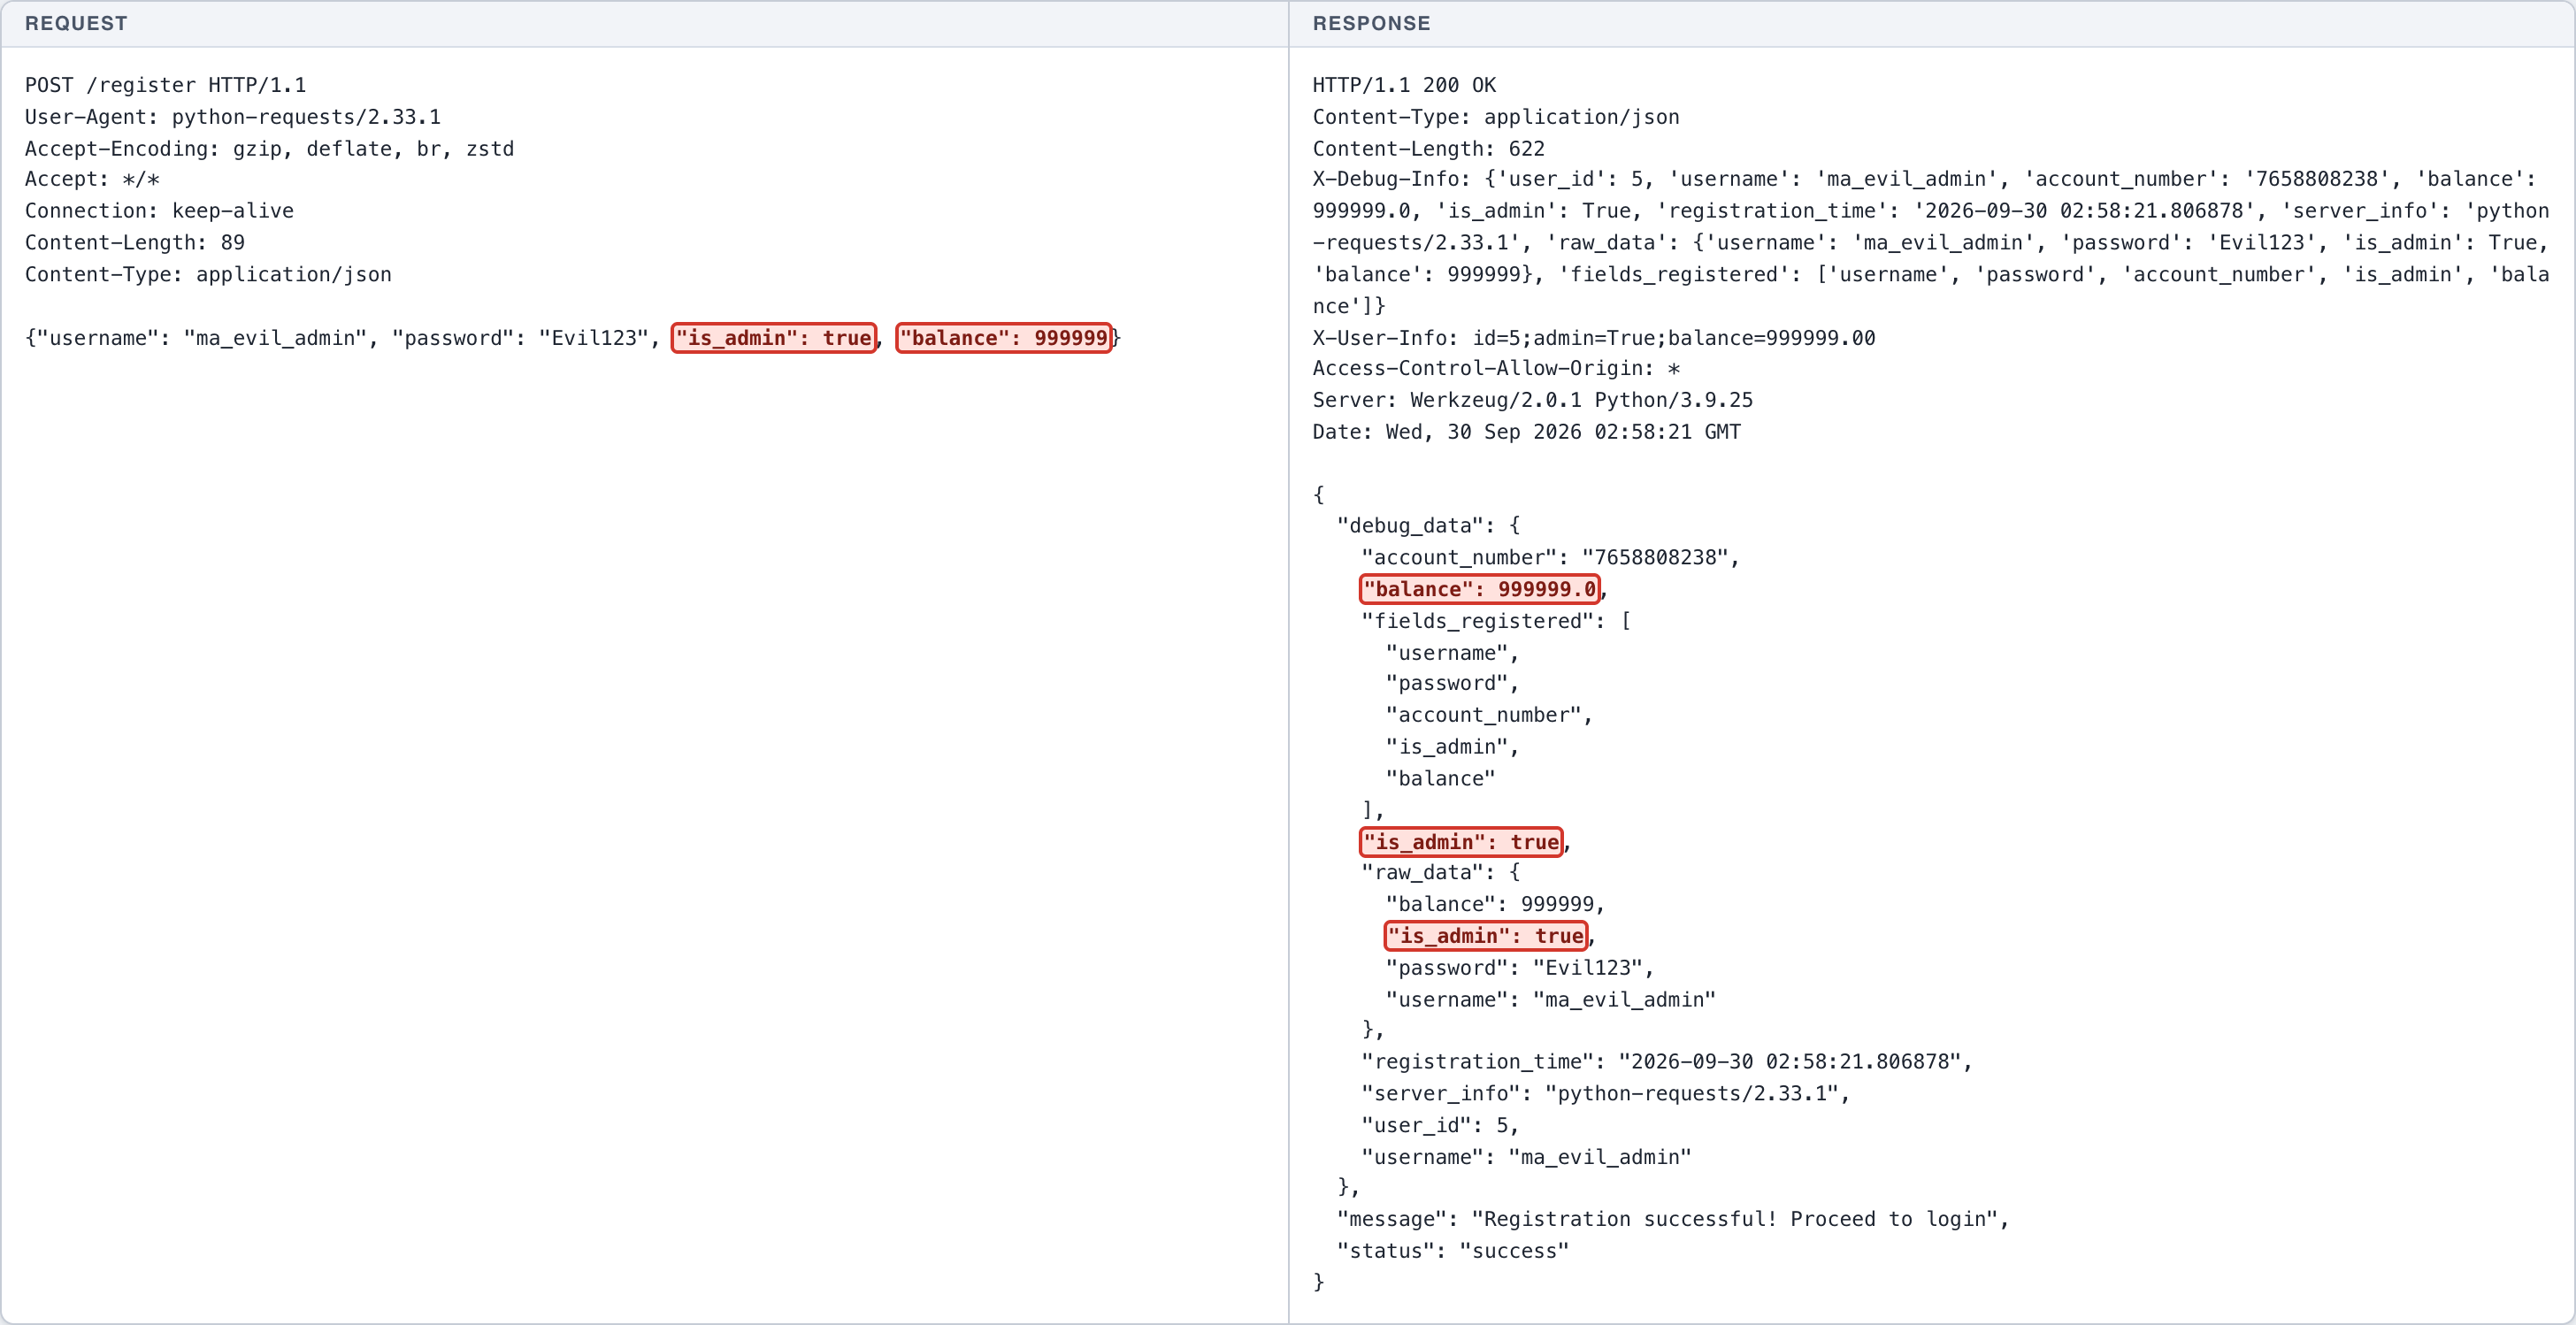
Task: Click highlighted "is_admin": true inside raw_data
Action: tap(1486, 936)
